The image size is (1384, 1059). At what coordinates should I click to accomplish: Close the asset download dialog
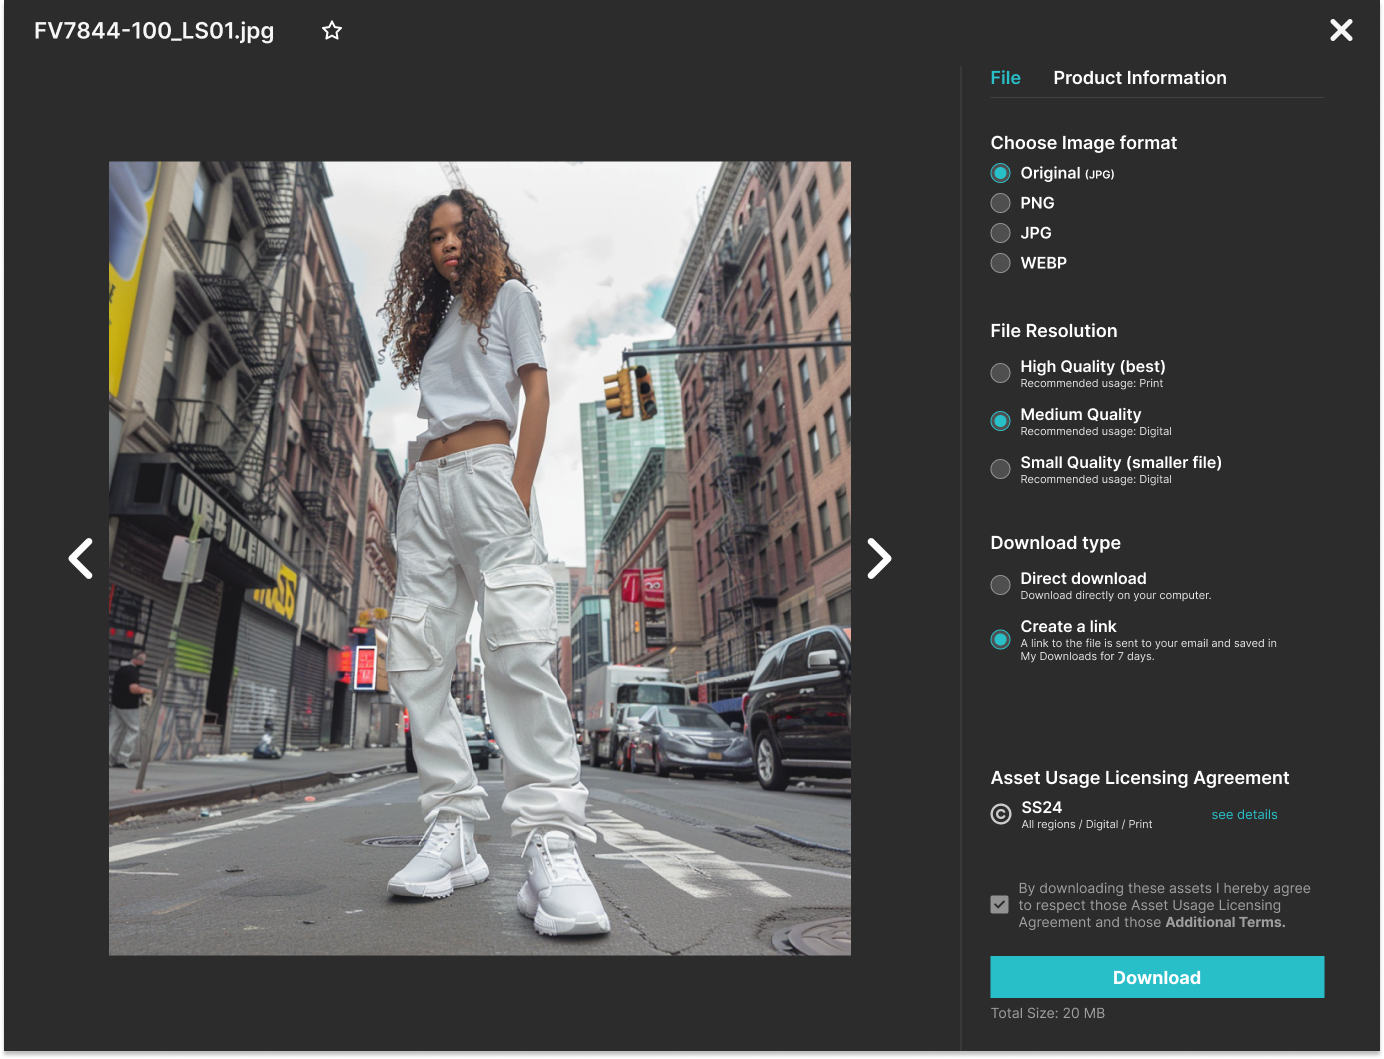click(1340, 30)
